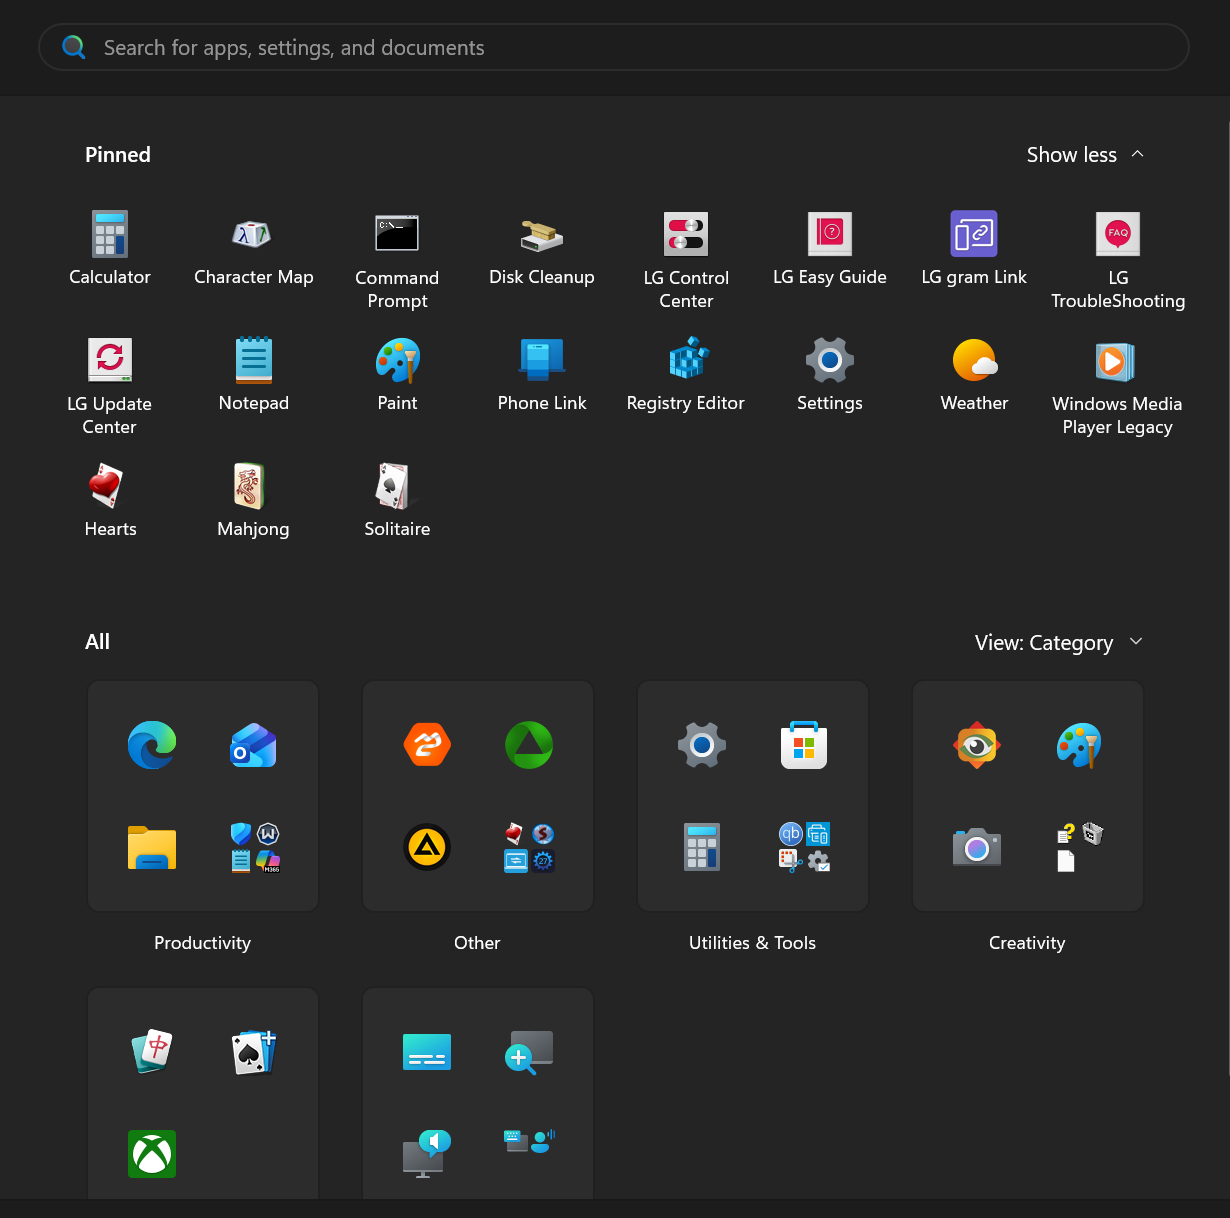The image size is (1230, 1218).
Task: Open the View: Category dropdown
Action: (1059, 642)
